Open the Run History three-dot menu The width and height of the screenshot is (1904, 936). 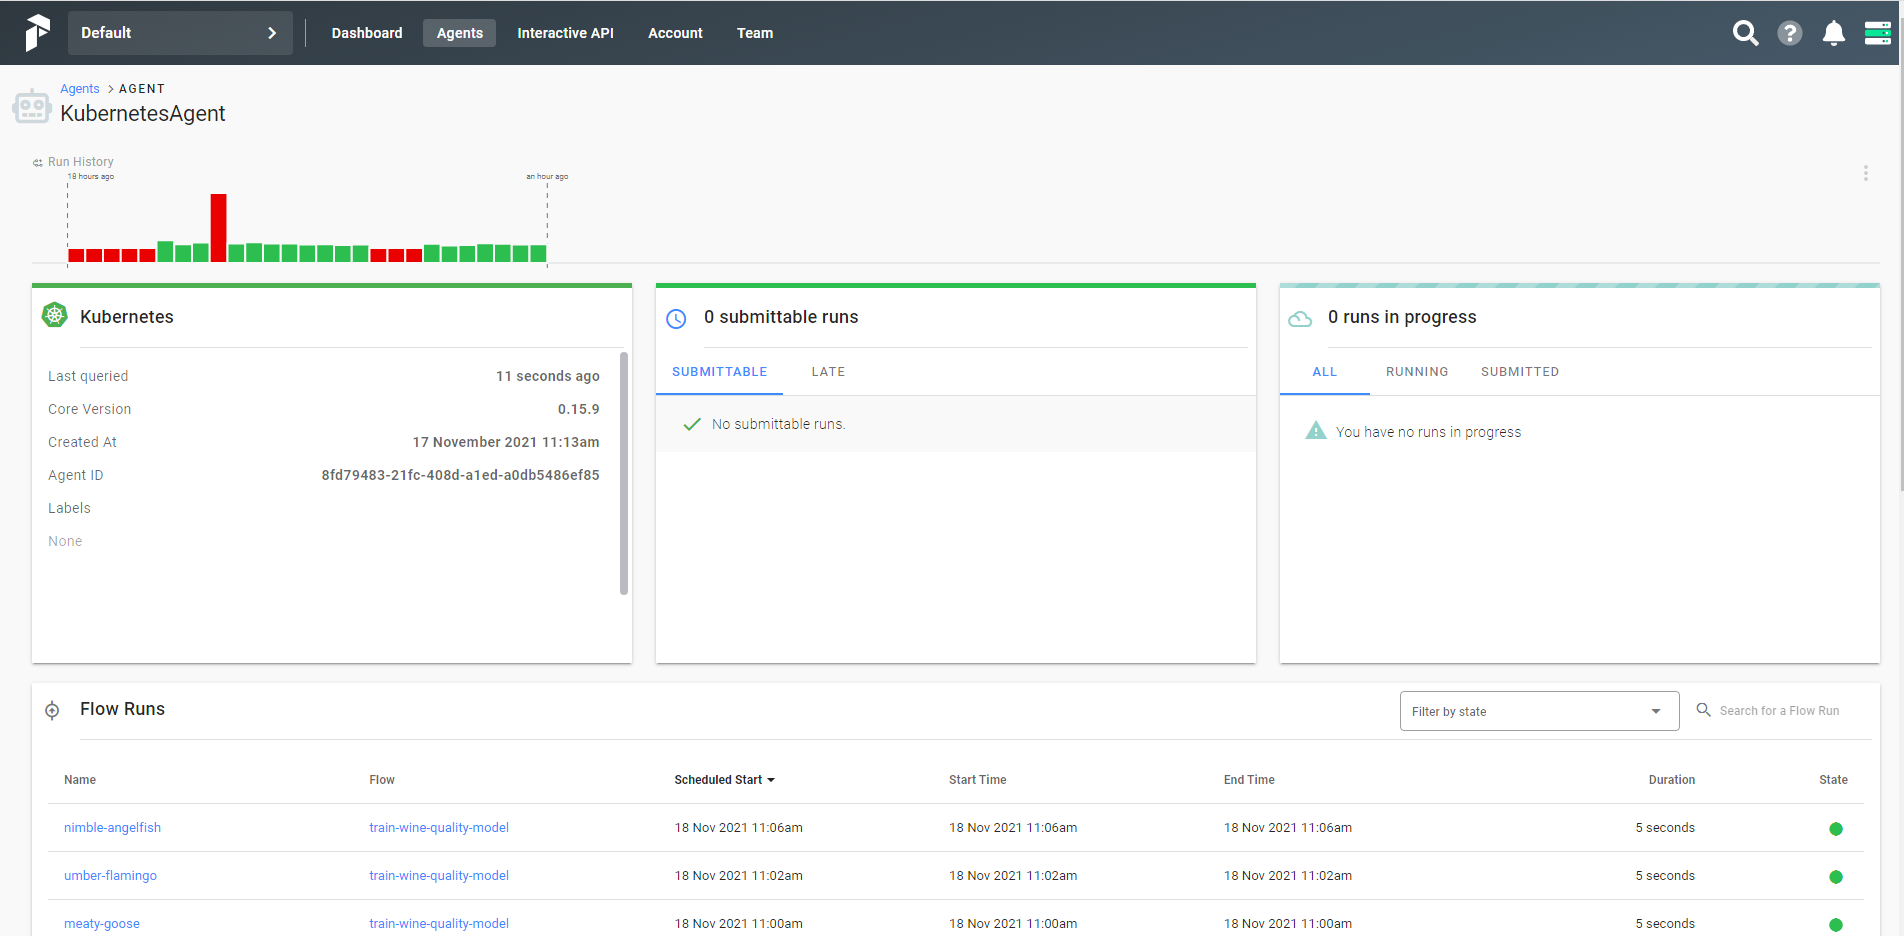1865,173
